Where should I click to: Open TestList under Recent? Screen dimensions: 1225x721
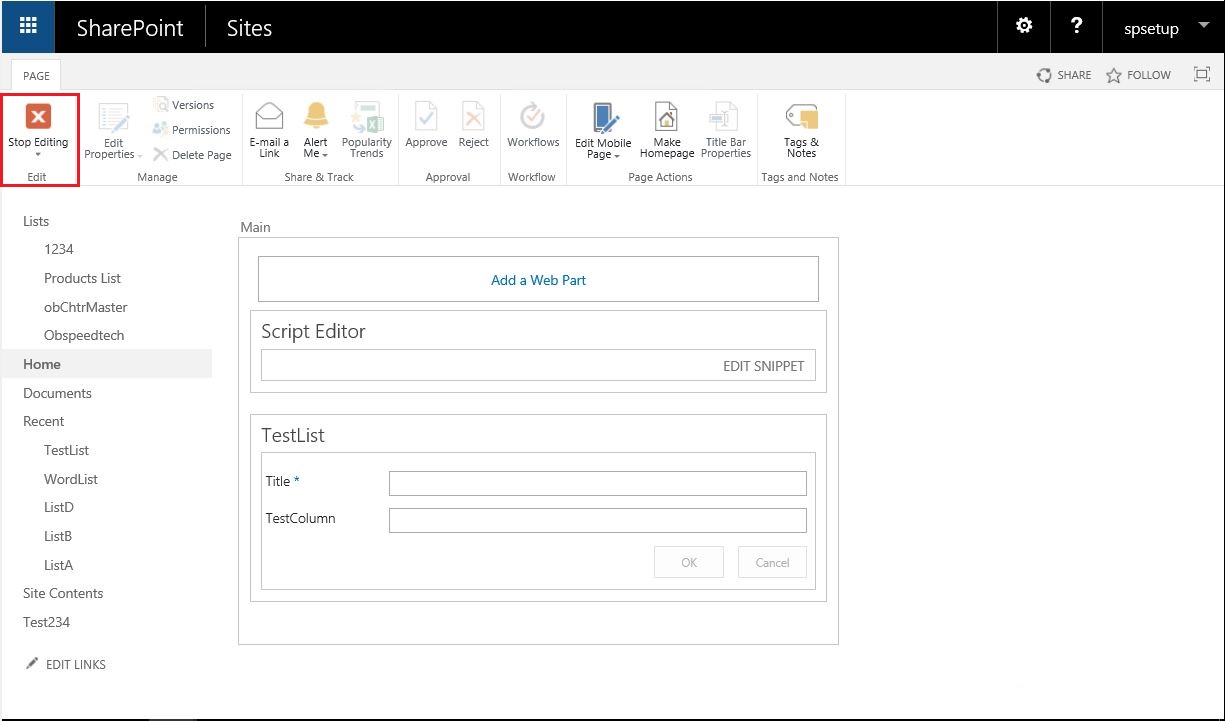pos(66,450)
